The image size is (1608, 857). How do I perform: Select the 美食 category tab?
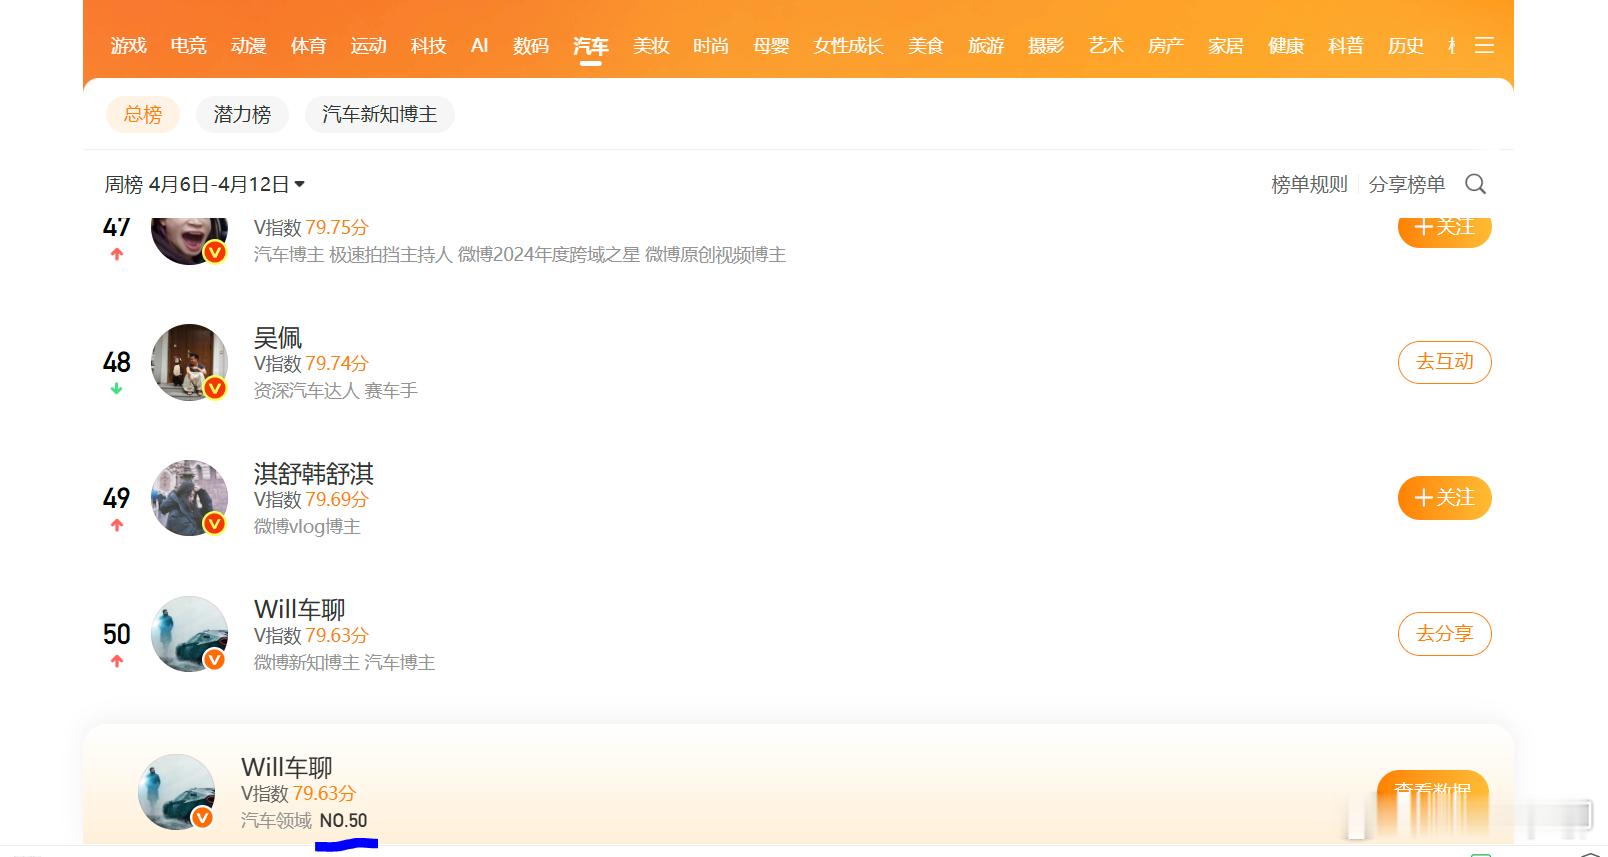pyautogui.click(x=926, y=46)
